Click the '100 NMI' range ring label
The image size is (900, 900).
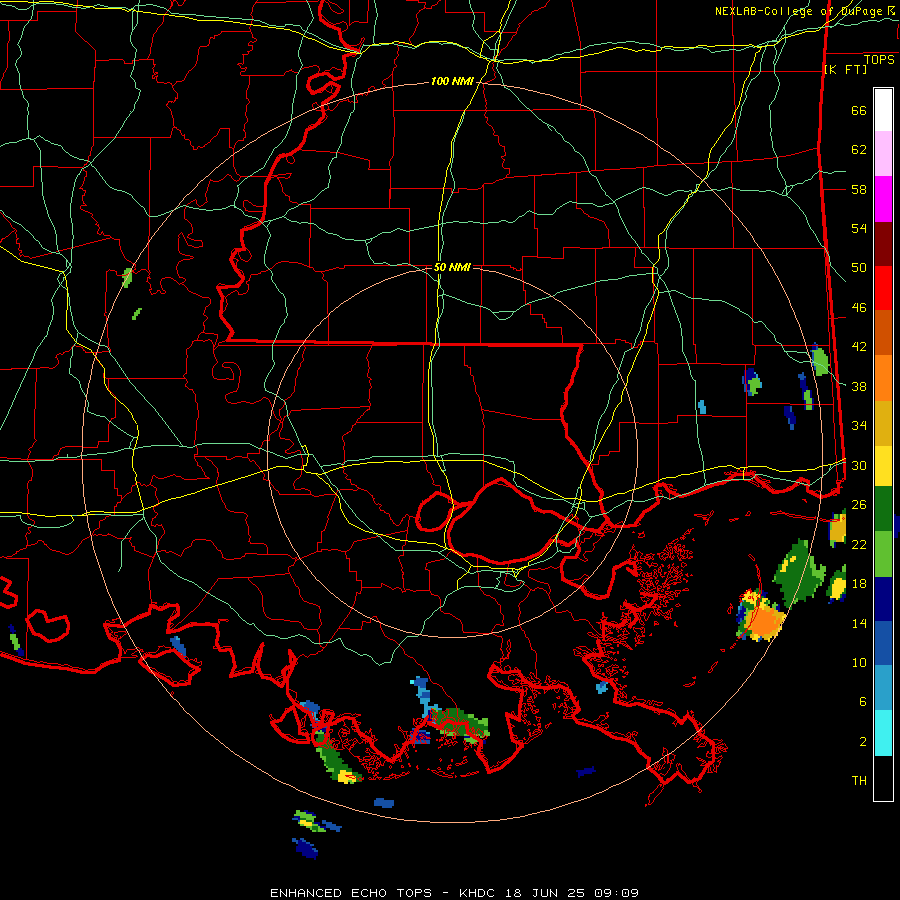[452, 81]
